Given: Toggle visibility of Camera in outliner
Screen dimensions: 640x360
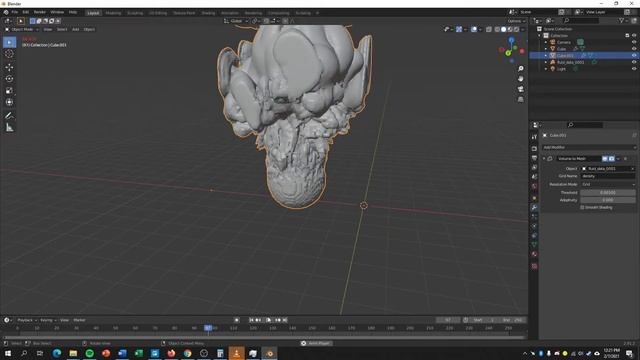Looking at the screenshot, I should point(634,42).
